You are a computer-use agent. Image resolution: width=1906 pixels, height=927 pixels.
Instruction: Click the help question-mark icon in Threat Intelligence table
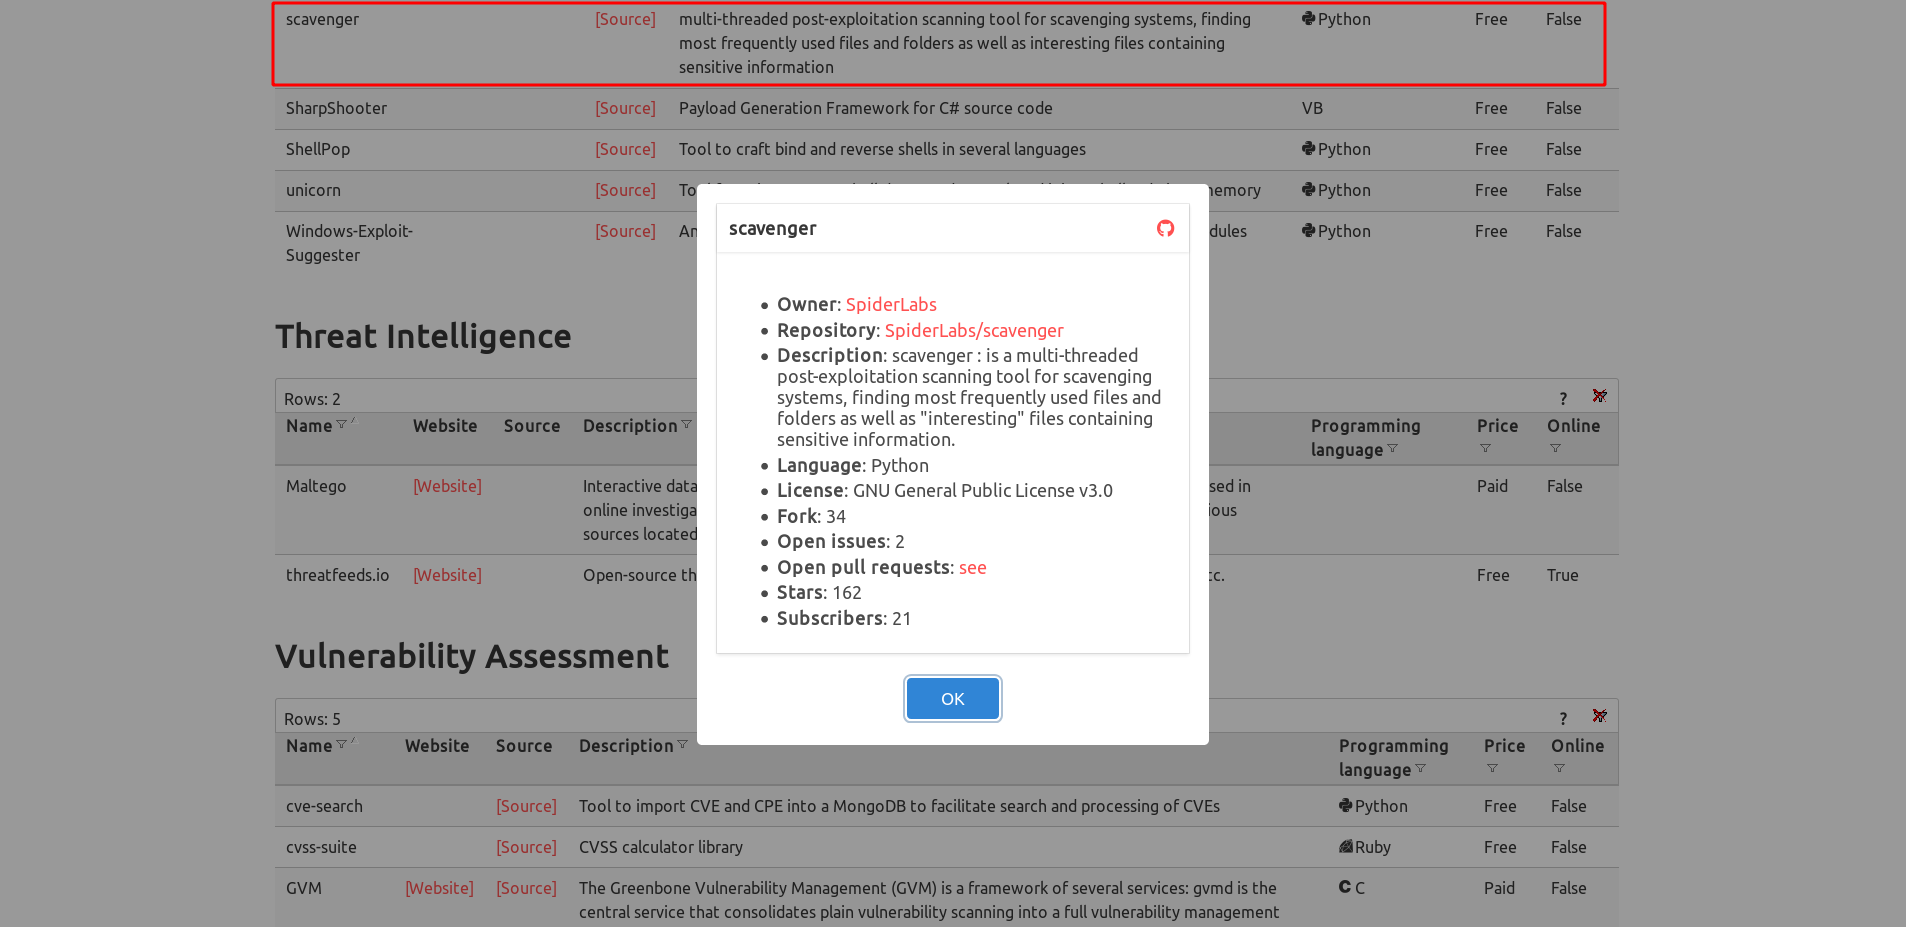click(x=1563, y=397)
